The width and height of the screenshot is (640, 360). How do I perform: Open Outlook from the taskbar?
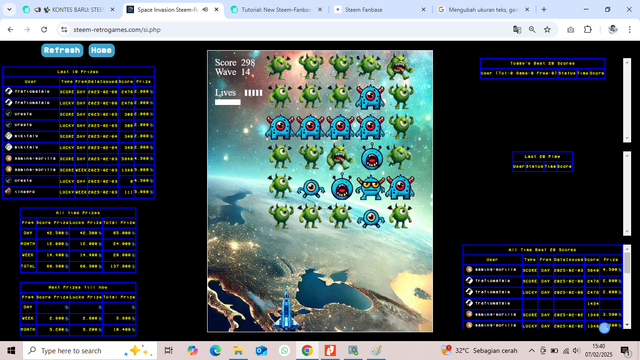coord(261,351)
